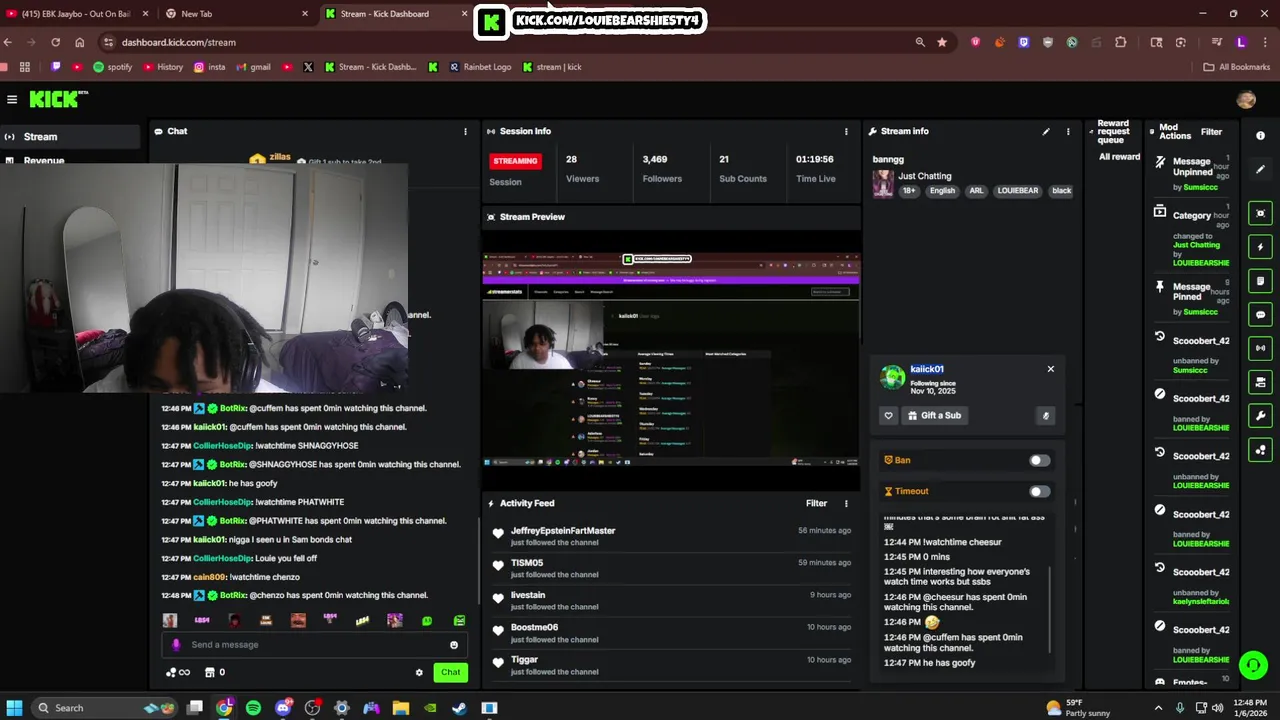Click cain809 username in chat
The image size is (1280, 720).
pyautogui.click(x=209, y=577)
